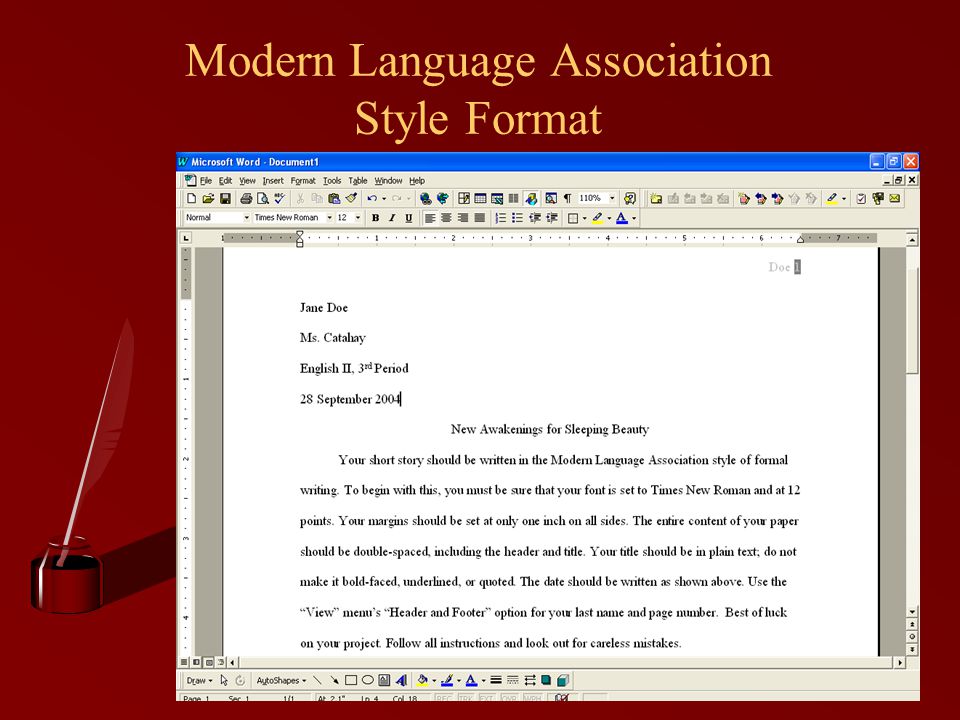This screenshot has width=960, height=720.
Task: Toggle Italic formatting
Action: (x=392, y=218)
